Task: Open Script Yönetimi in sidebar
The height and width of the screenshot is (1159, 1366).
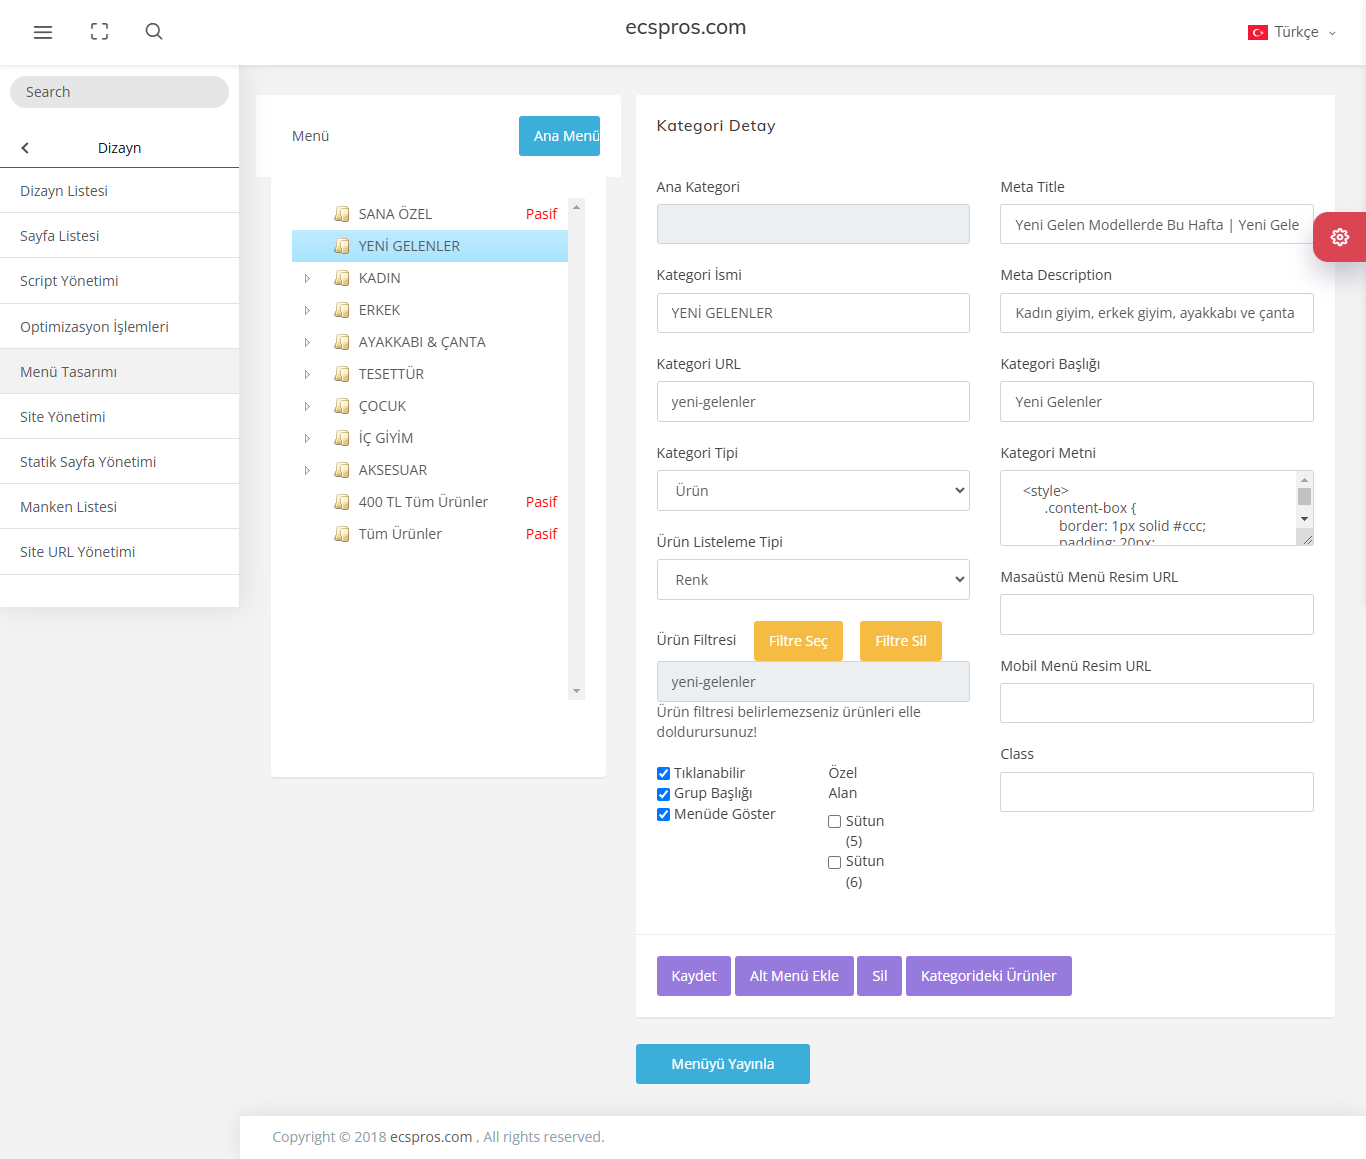Action: [119, 281]
